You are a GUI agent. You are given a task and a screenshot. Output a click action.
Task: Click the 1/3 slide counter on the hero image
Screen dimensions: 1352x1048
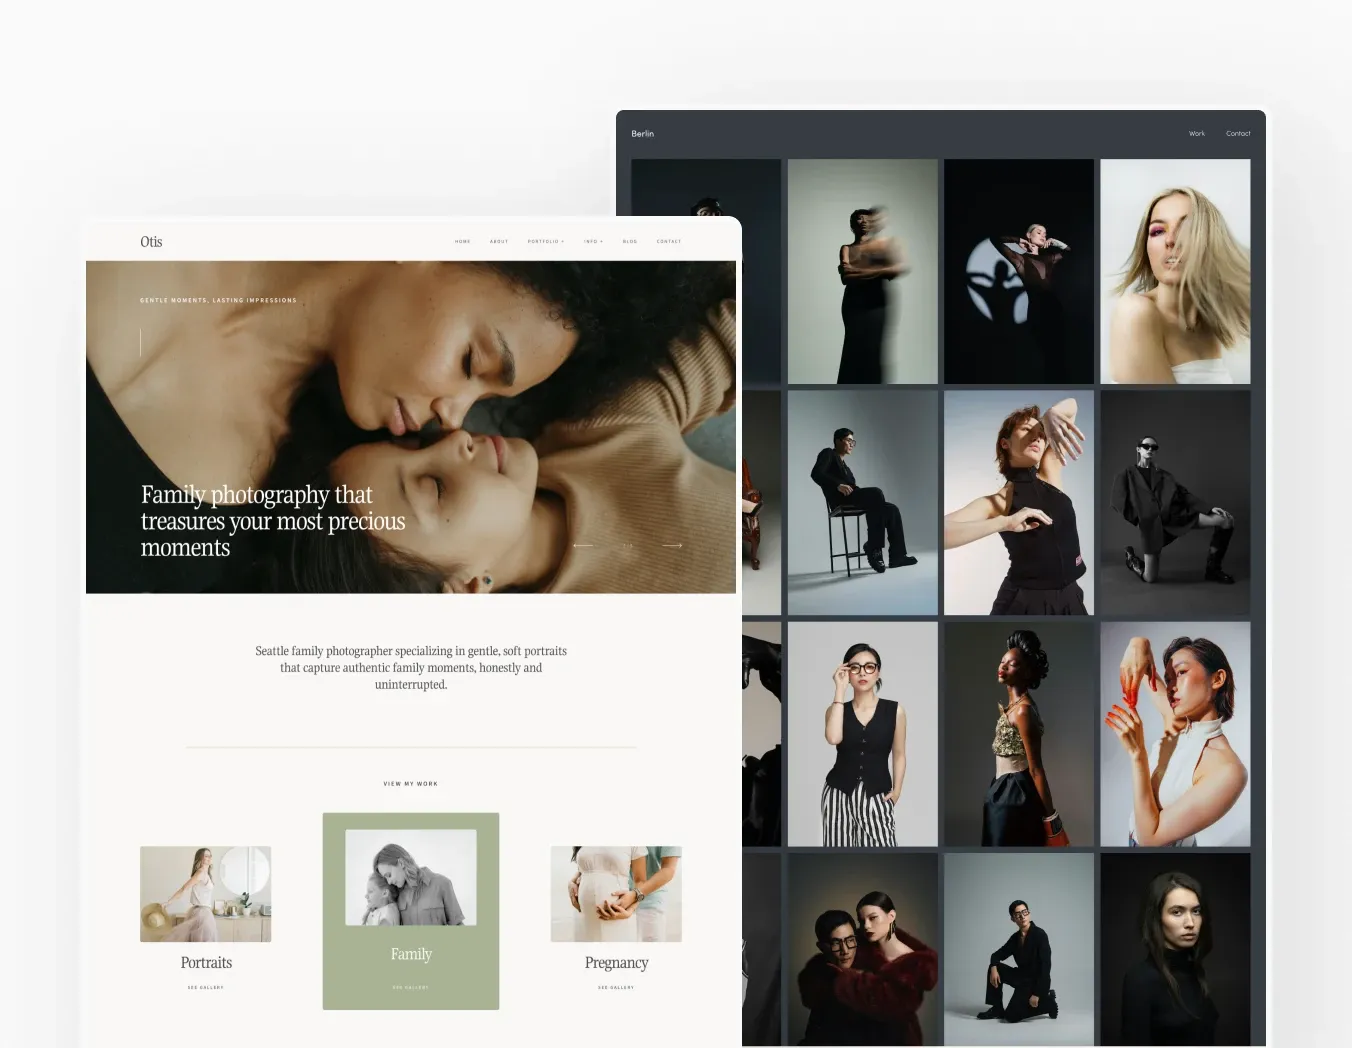628,545
